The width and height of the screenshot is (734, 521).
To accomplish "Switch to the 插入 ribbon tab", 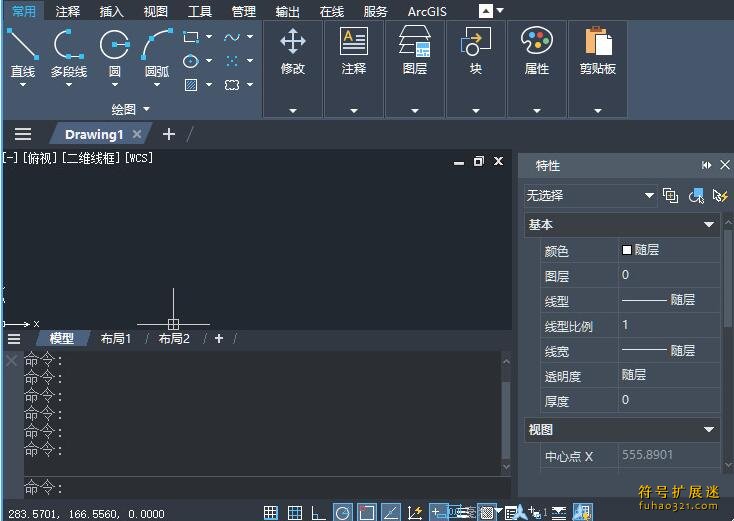I will (111, 11).
